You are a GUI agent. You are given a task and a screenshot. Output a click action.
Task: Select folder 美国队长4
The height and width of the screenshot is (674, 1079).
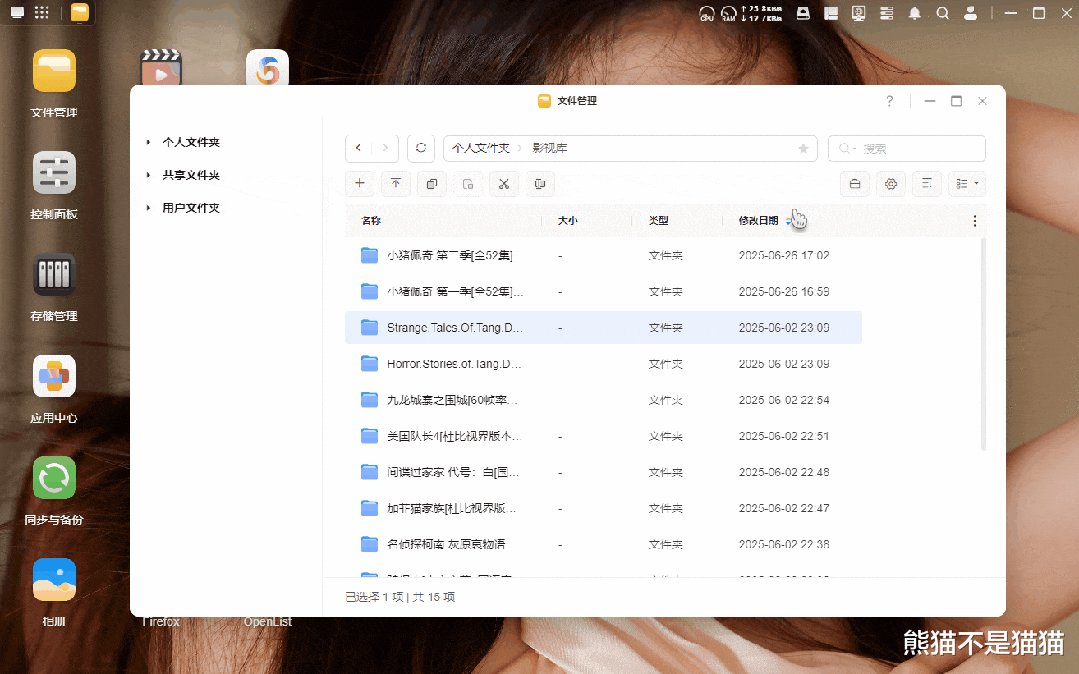pos(603,436)
